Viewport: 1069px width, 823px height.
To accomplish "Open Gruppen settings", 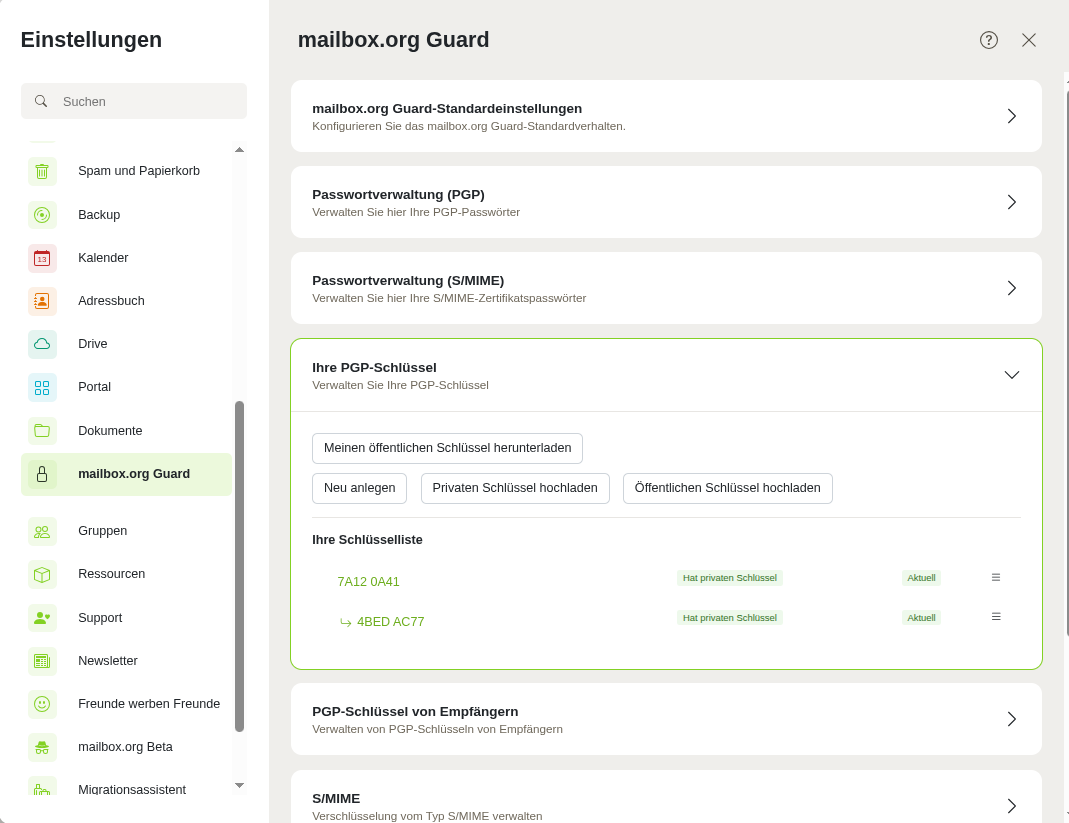I will (x=126, y=531).
